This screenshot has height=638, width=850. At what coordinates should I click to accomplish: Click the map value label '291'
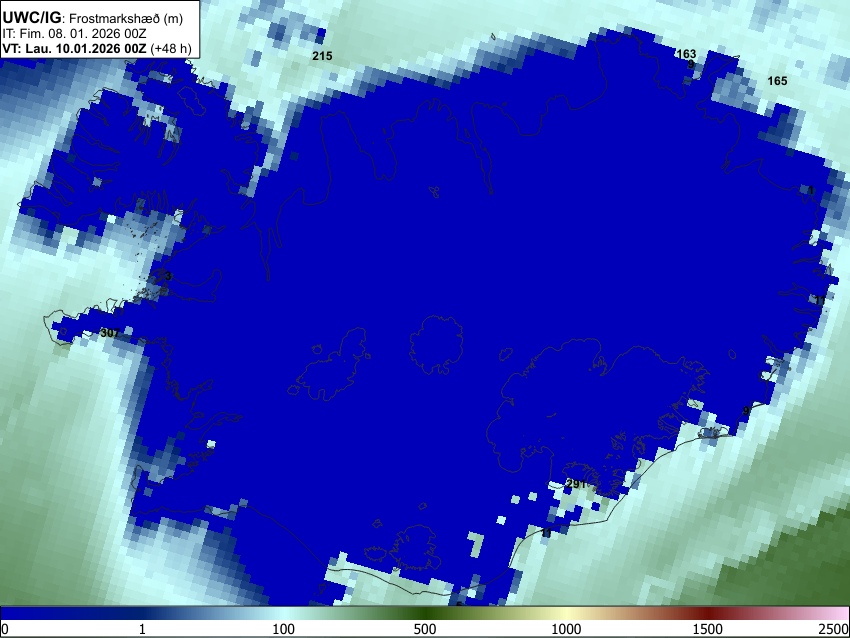tap(576, 484)
